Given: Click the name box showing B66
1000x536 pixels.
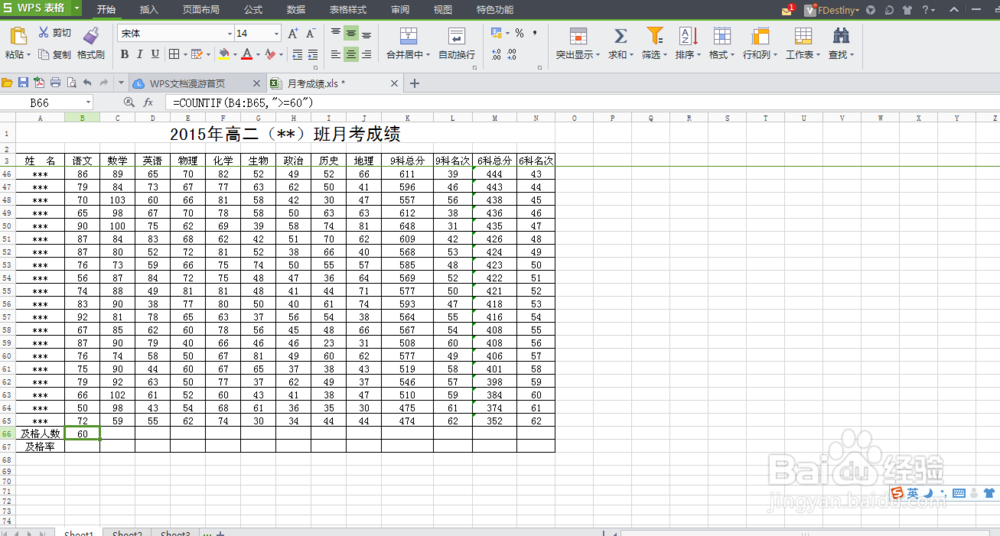Looking at the screenshot, I should (46, 103).
